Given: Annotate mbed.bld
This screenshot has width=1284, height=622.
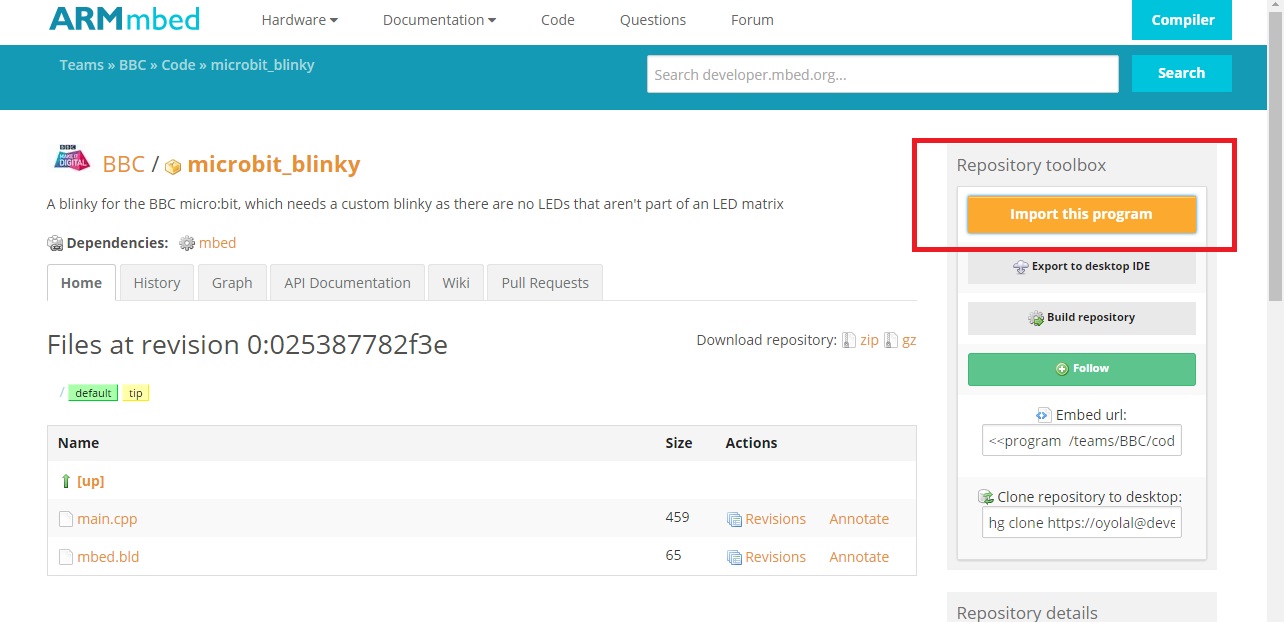Looking at the screenshot, I should click(x=859, y=557).
